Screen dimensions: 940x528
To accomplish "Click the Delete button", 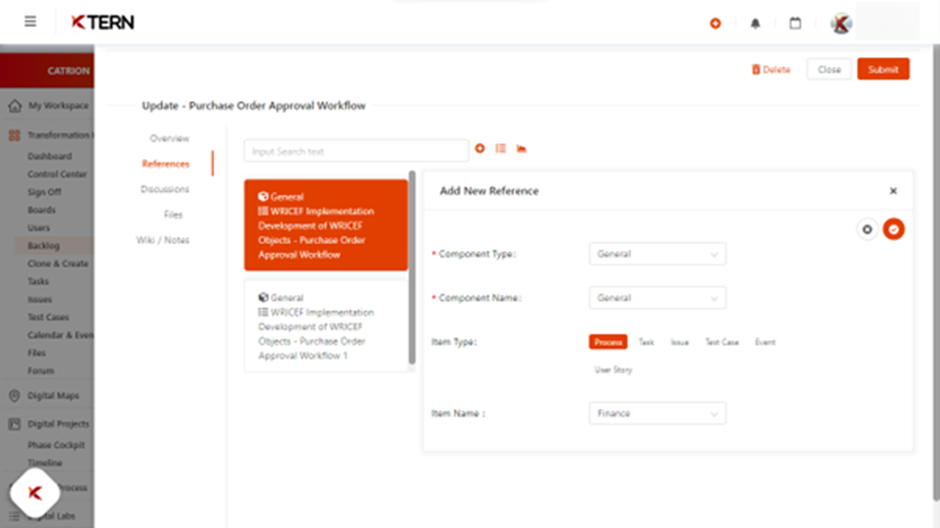I will (771, 70).
